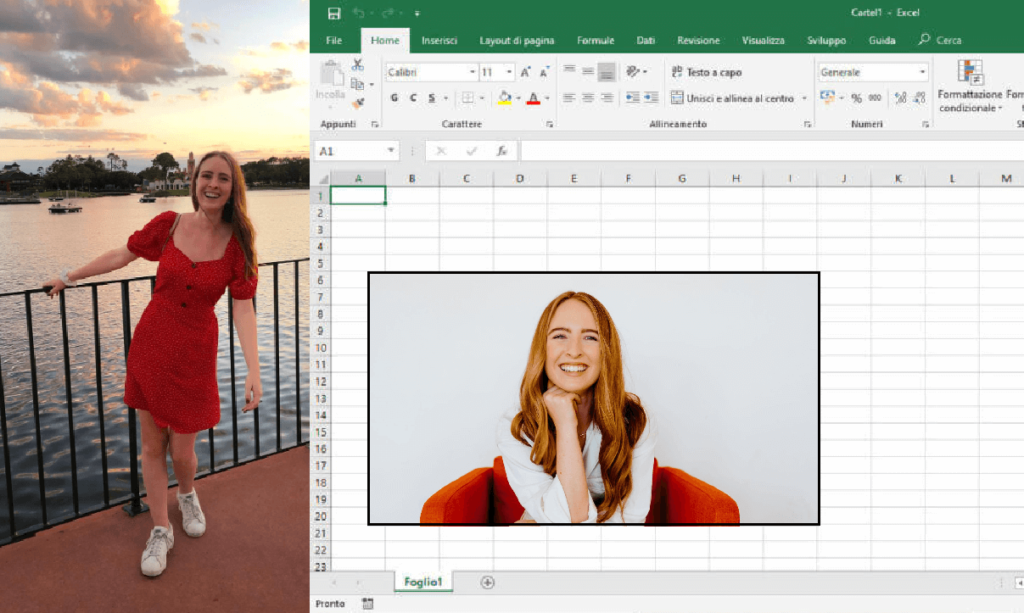Click the Cerca search control

(x=939, y=40)
